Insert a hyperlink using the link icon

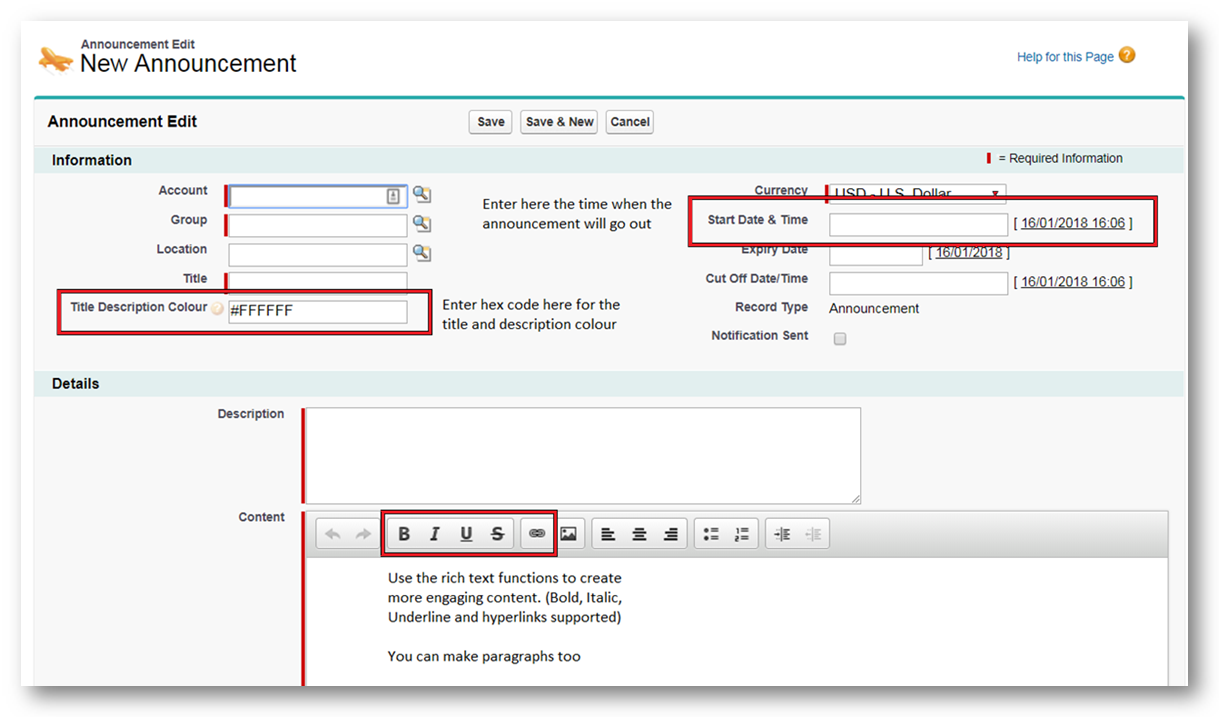click(537, 534)
